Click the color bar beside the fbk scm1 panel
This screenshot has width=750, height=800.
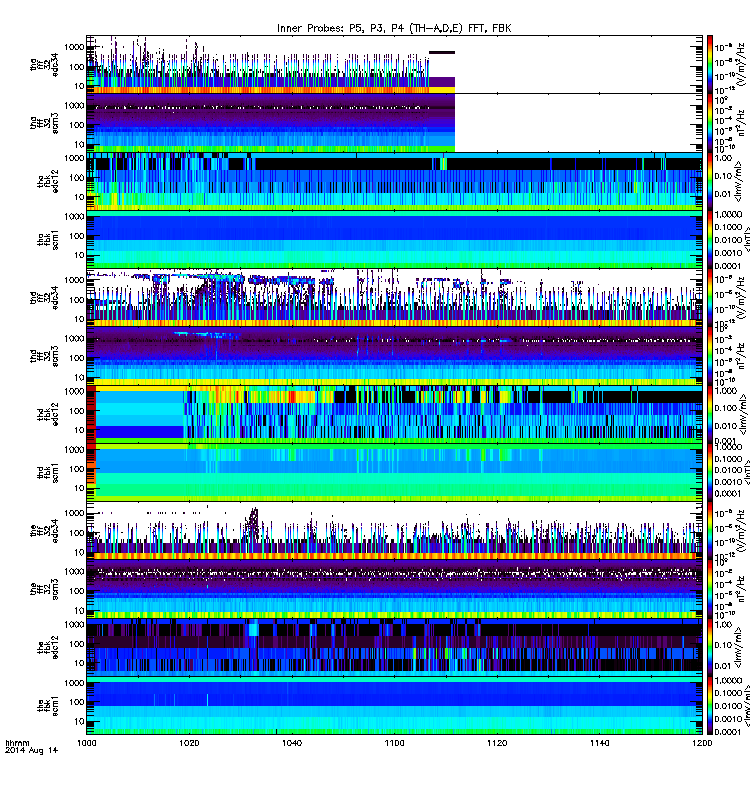pyautogui.click(x=710, y=706)
